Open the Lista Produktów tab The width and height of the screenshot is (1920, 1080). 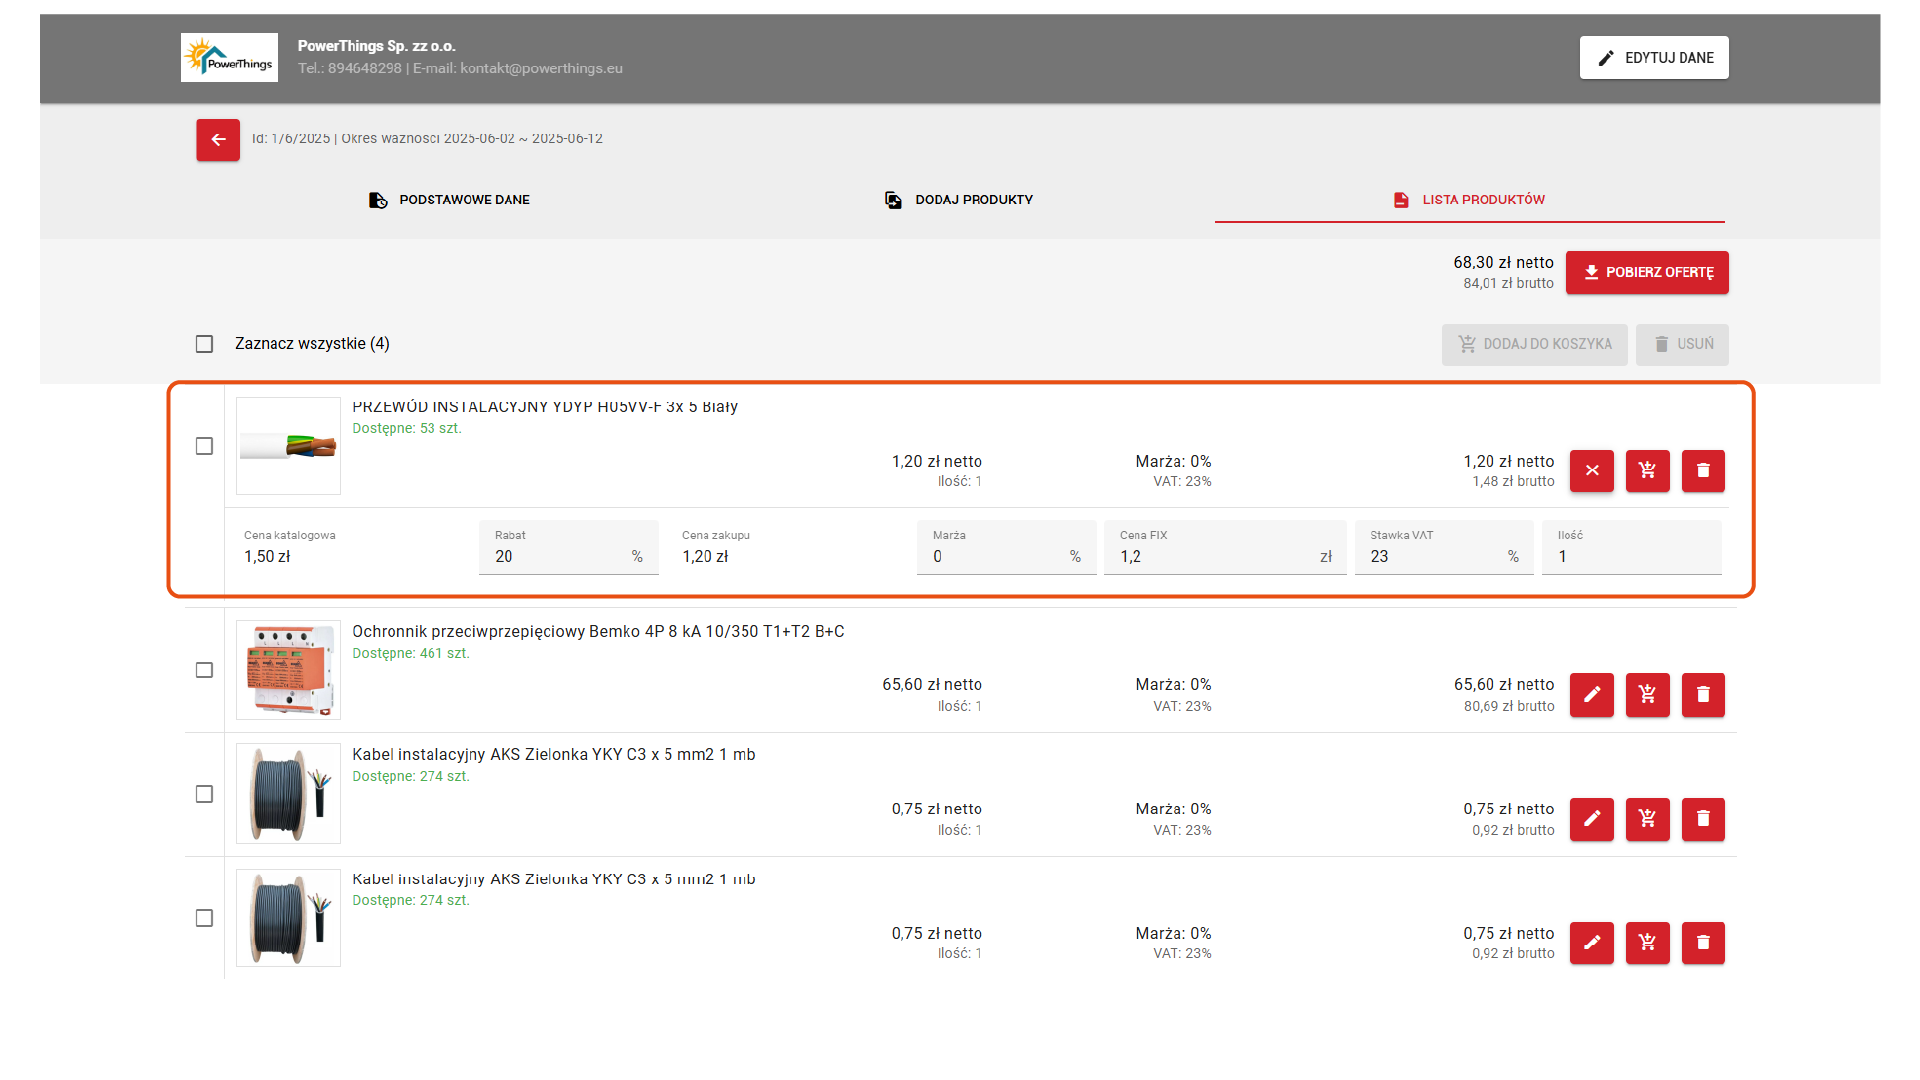1469,200
